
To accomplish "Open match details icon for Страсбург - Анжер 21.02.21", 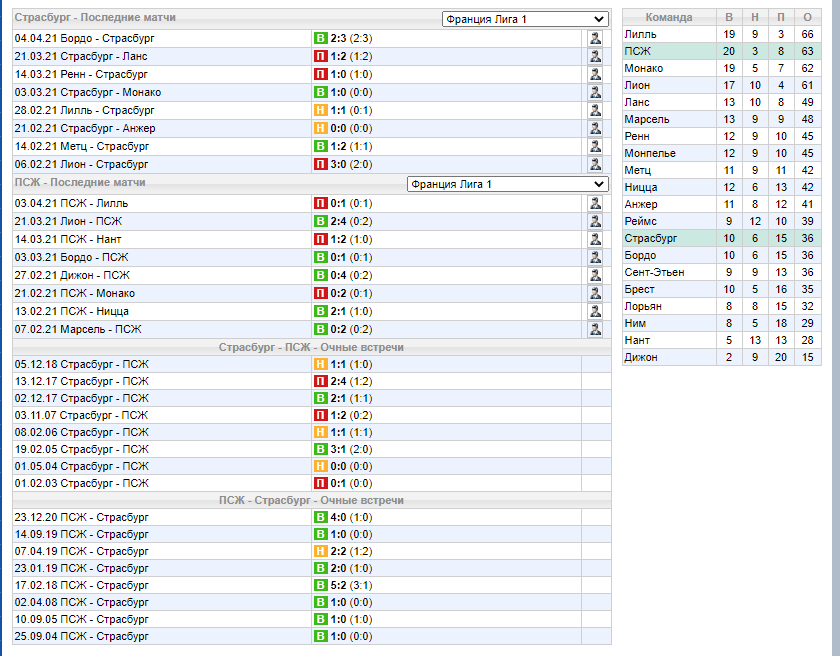I will pyautogui.click(x=595, y=128).
